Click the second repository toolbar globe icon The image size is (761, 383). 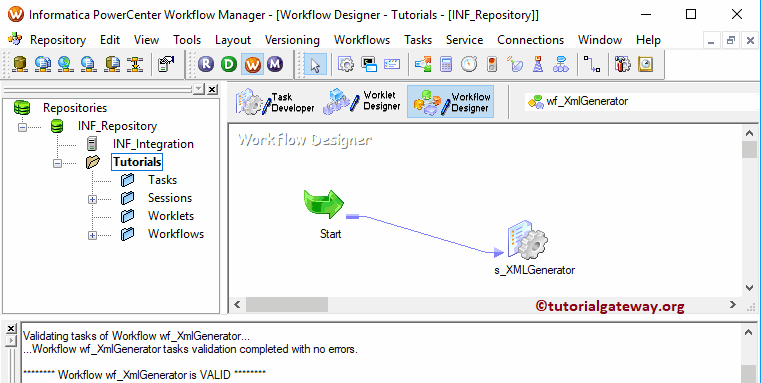[x=42, y=64]
